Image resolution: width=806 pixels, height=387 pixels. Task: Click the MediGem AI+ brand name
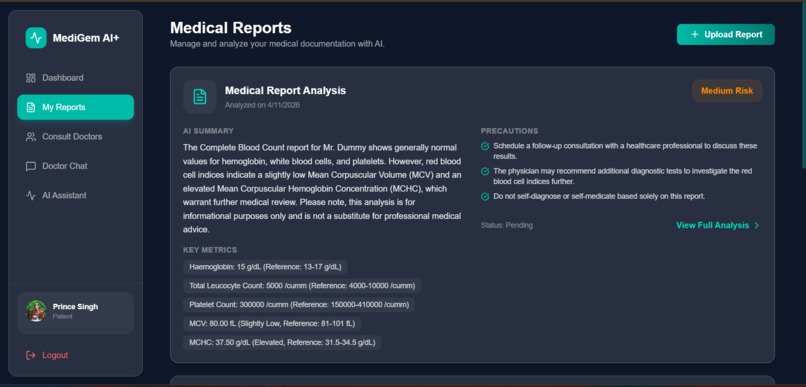86,38
